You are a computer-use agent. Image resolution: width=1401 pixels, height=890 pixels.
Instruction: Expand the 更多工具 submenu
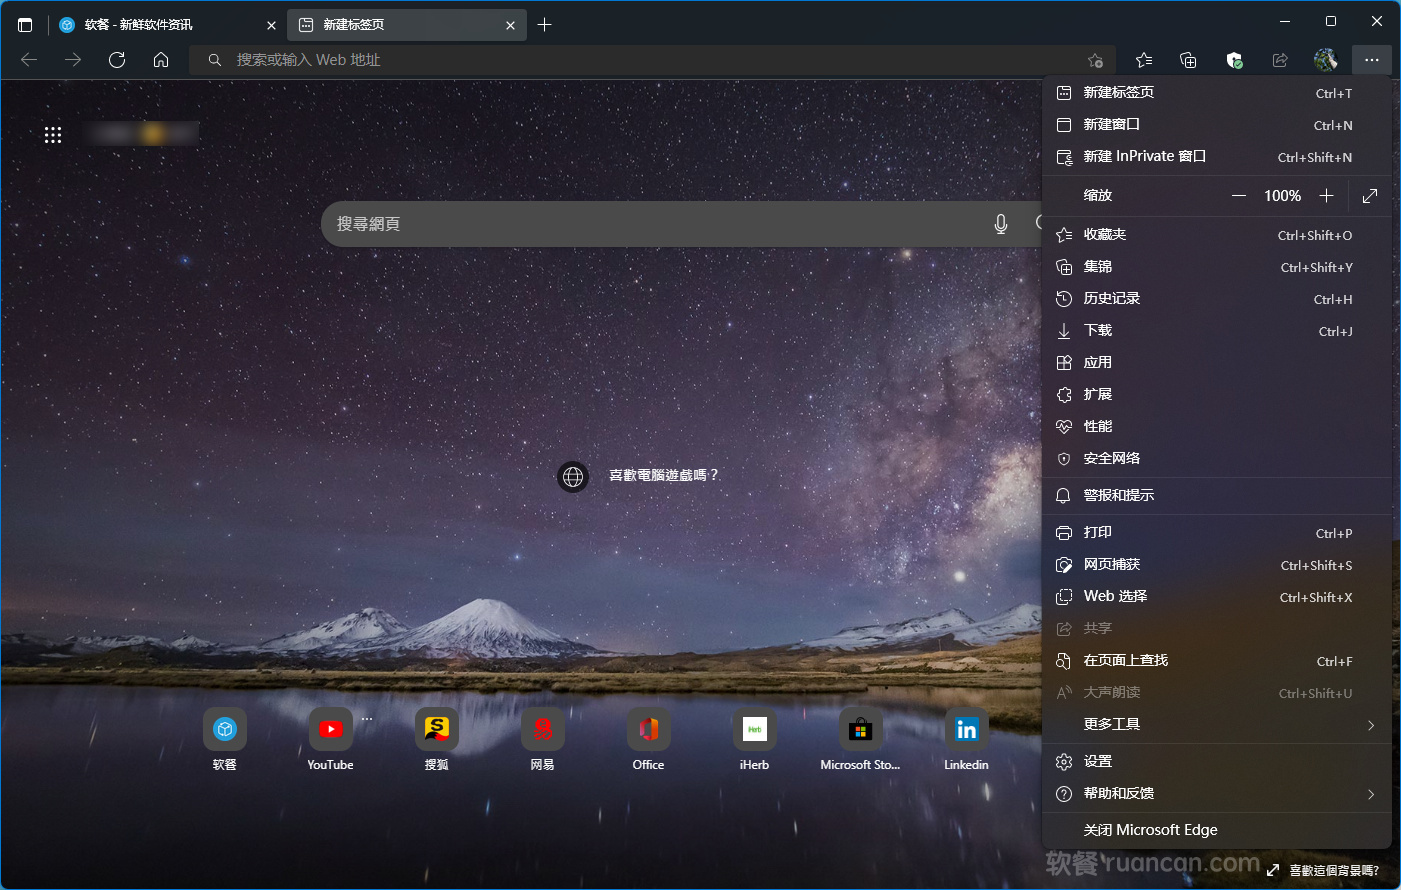coord(1370,725)
